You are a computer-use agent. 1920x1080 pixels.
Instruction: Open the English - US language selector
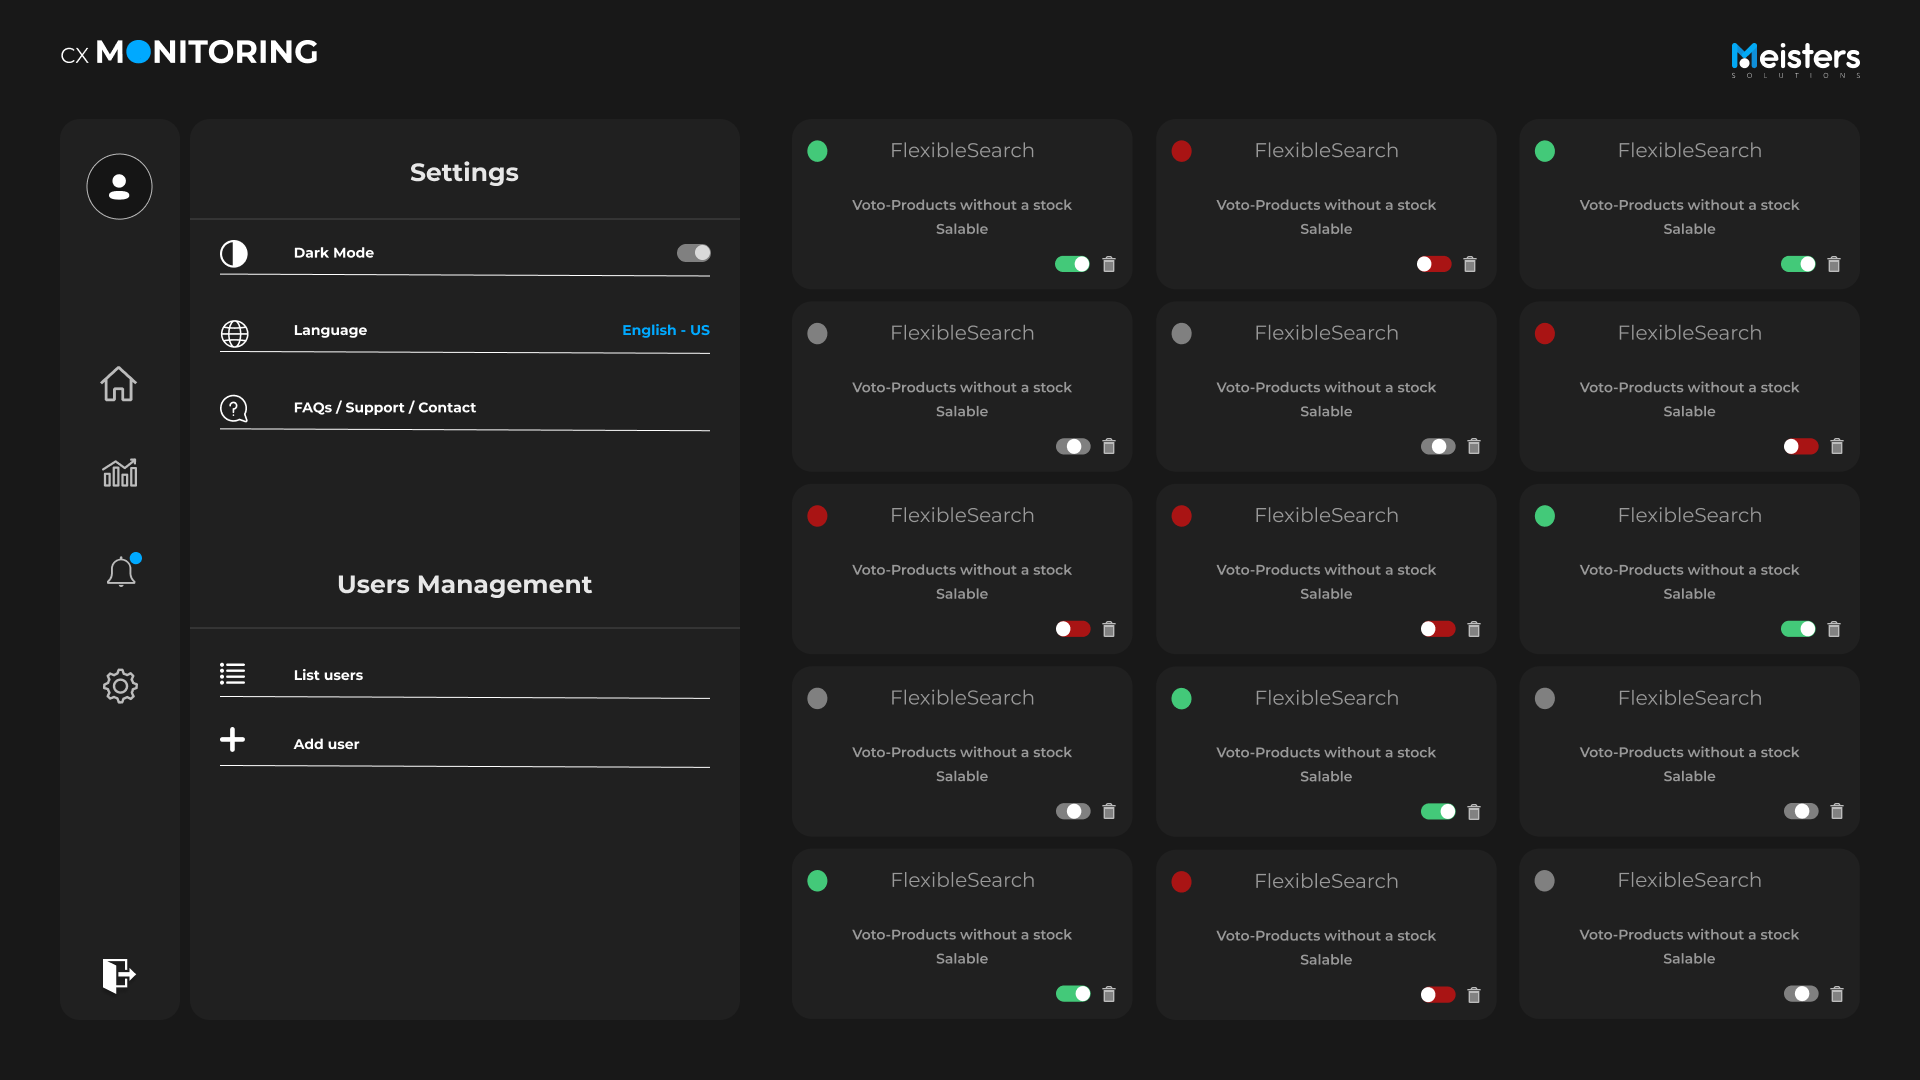point(665,330)
